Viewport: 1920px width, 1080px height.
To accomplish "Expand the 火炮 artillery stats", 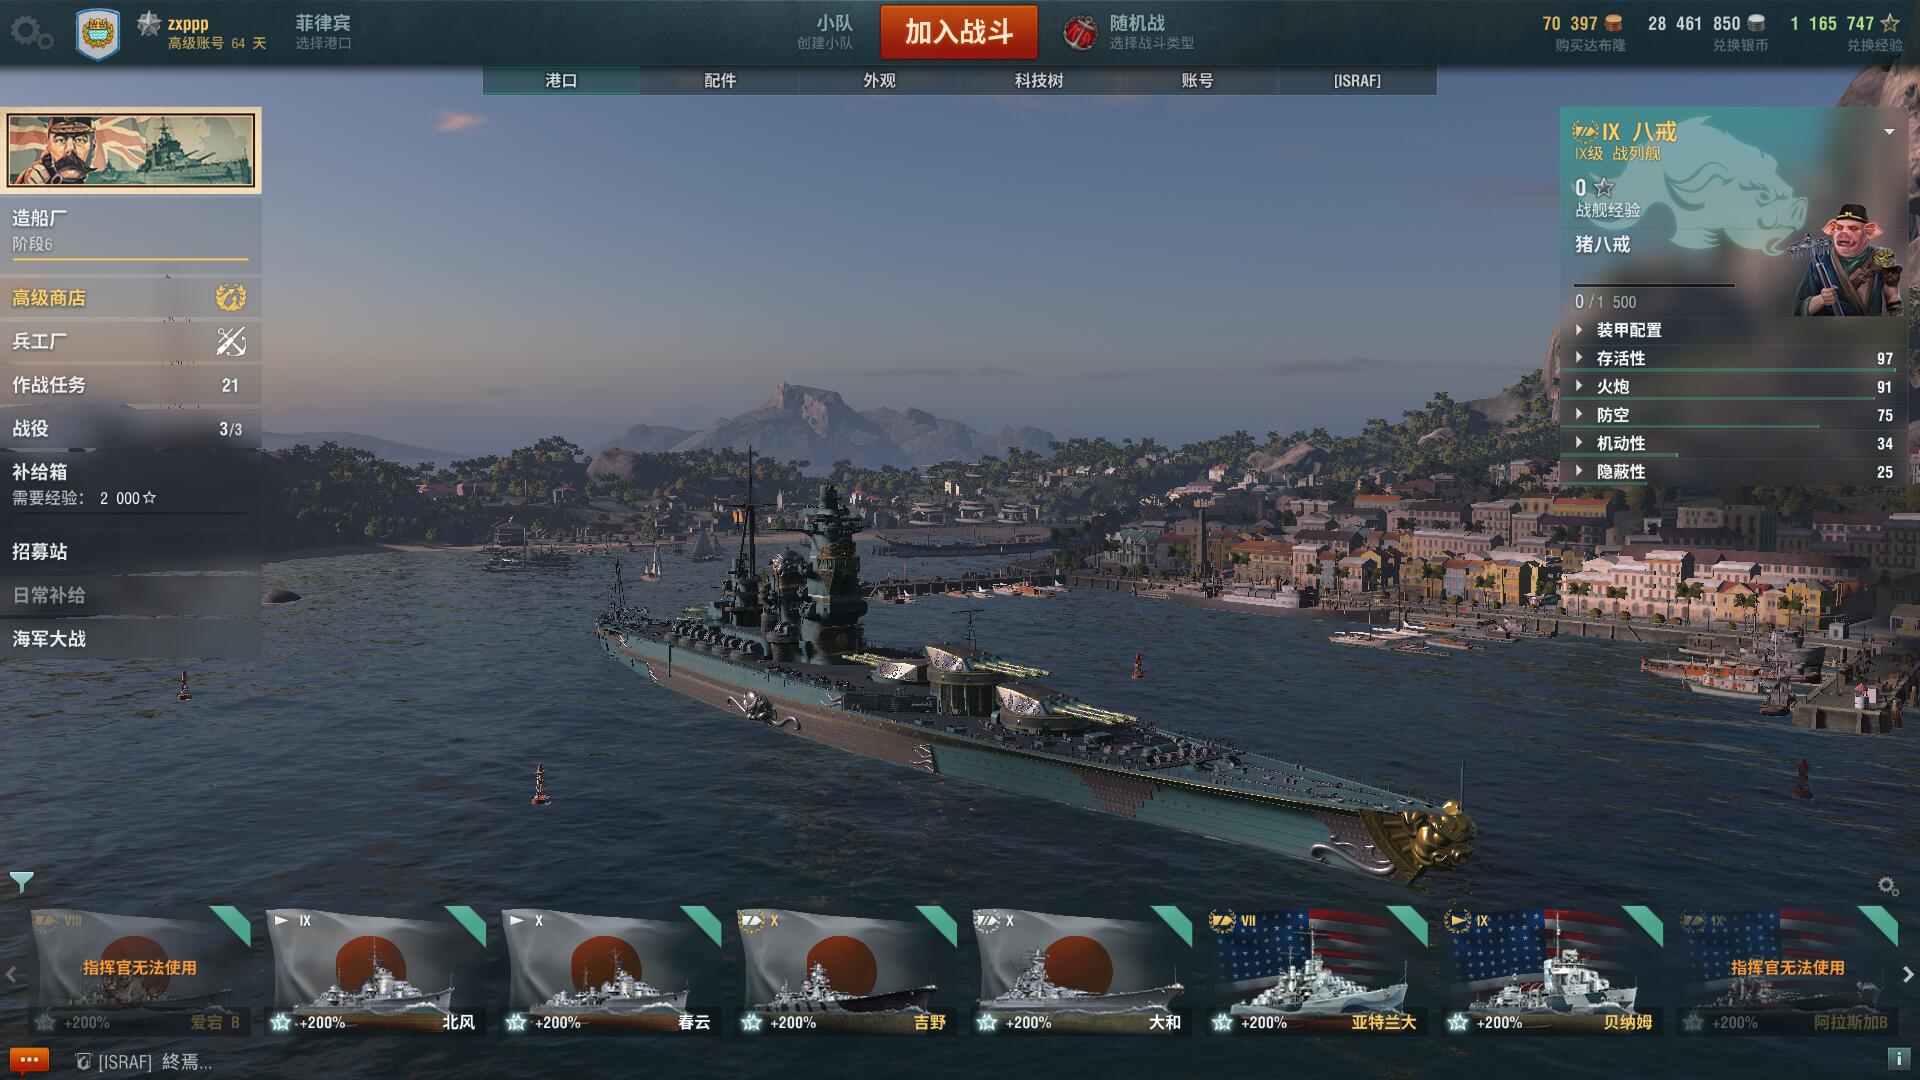I will (x=1733, y=387).
